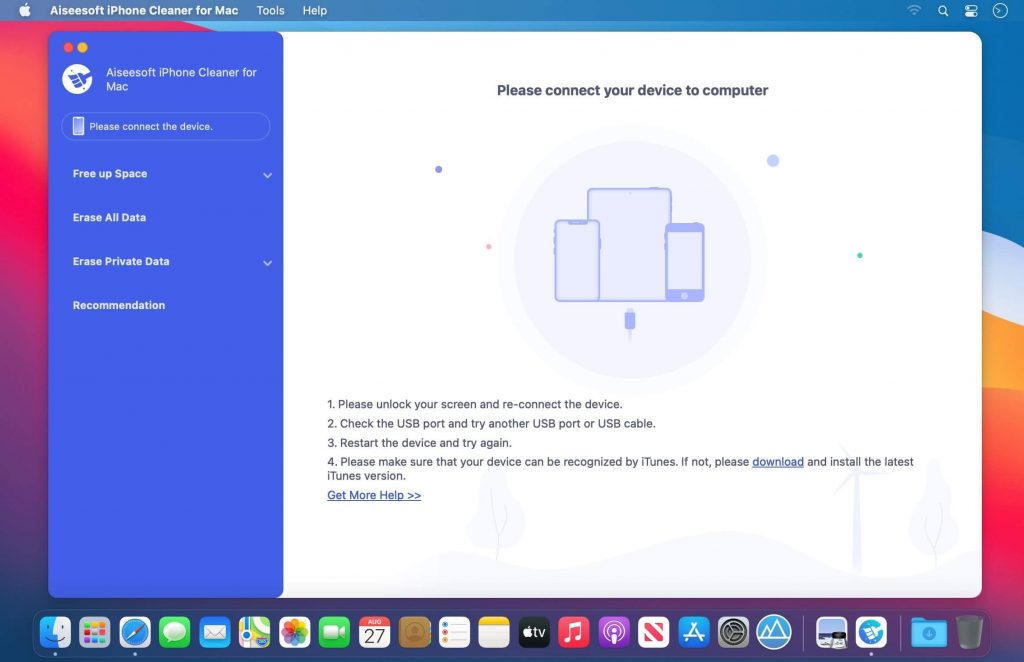The image size is (1024, 662).
Task: Open the Music app from the Dock
Action: click(573, 632)
